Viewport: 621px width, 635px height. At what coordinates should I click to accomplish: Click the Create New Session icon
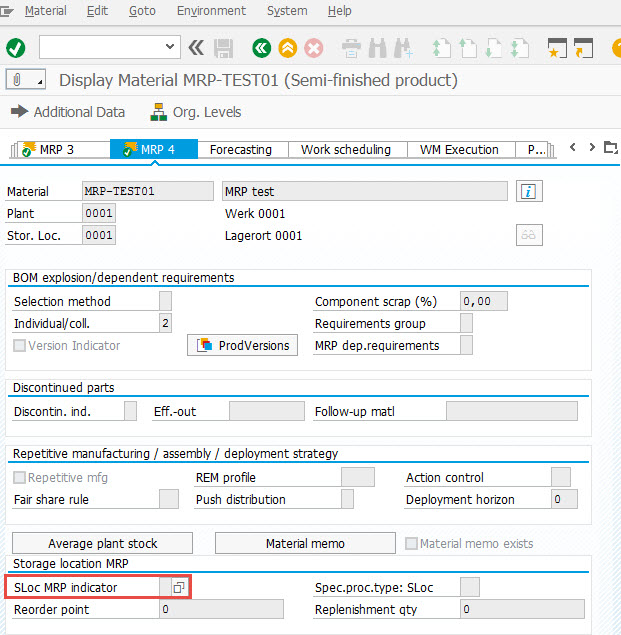pos(557,48)
